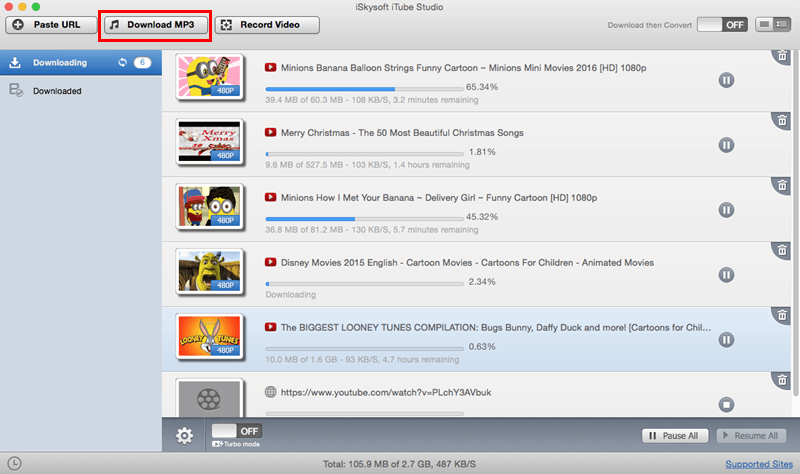The image size is (800, 474).
Task: Select the Minions balloon video thumbnail
Action: pyautogui.click(x=209, y=77)
